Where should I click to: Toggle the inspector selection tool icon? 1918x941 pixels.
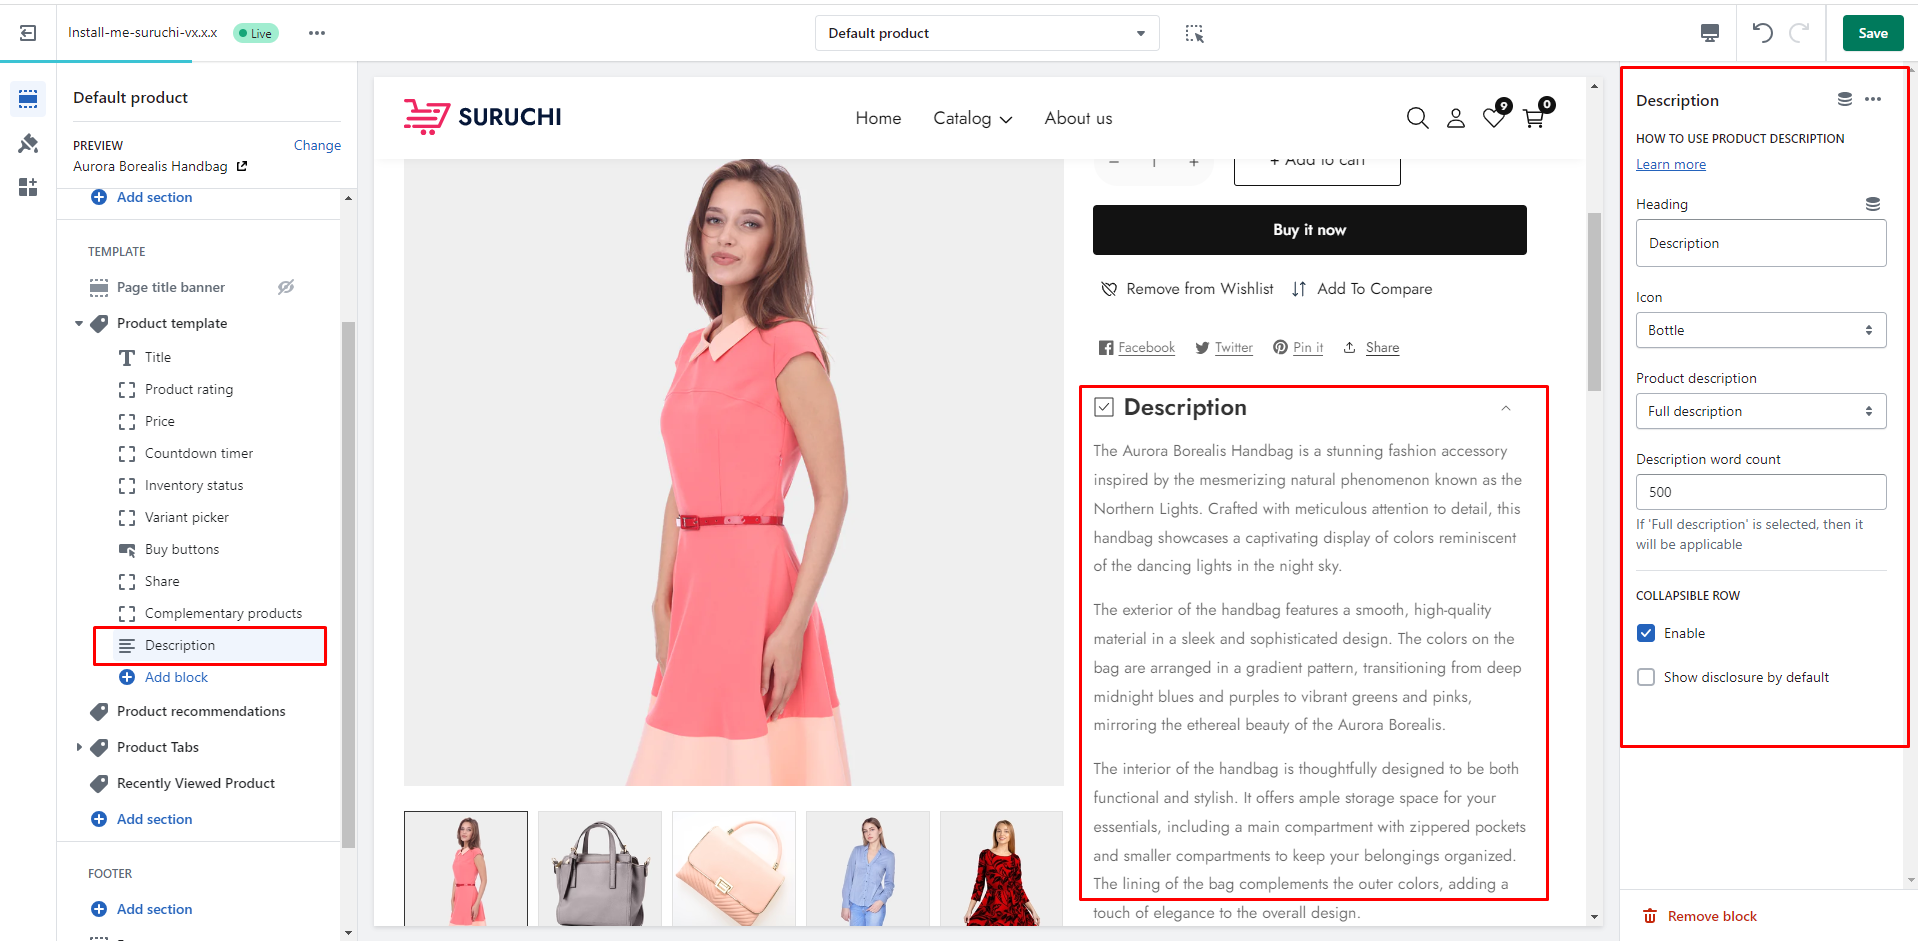pyautogui.click(x=1194, y=33)
